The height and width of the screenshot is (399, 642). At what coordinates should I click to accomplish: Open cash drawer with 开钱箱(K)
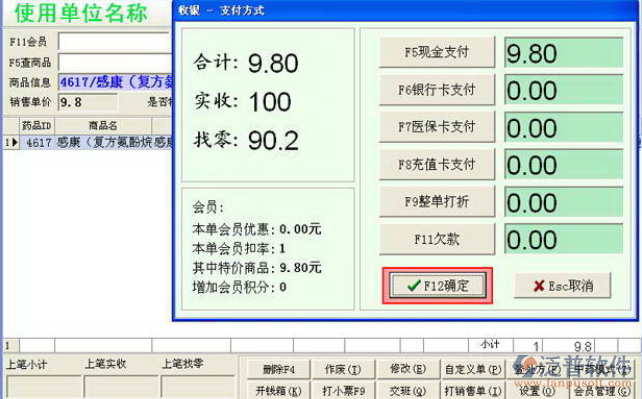pos(278,391)
